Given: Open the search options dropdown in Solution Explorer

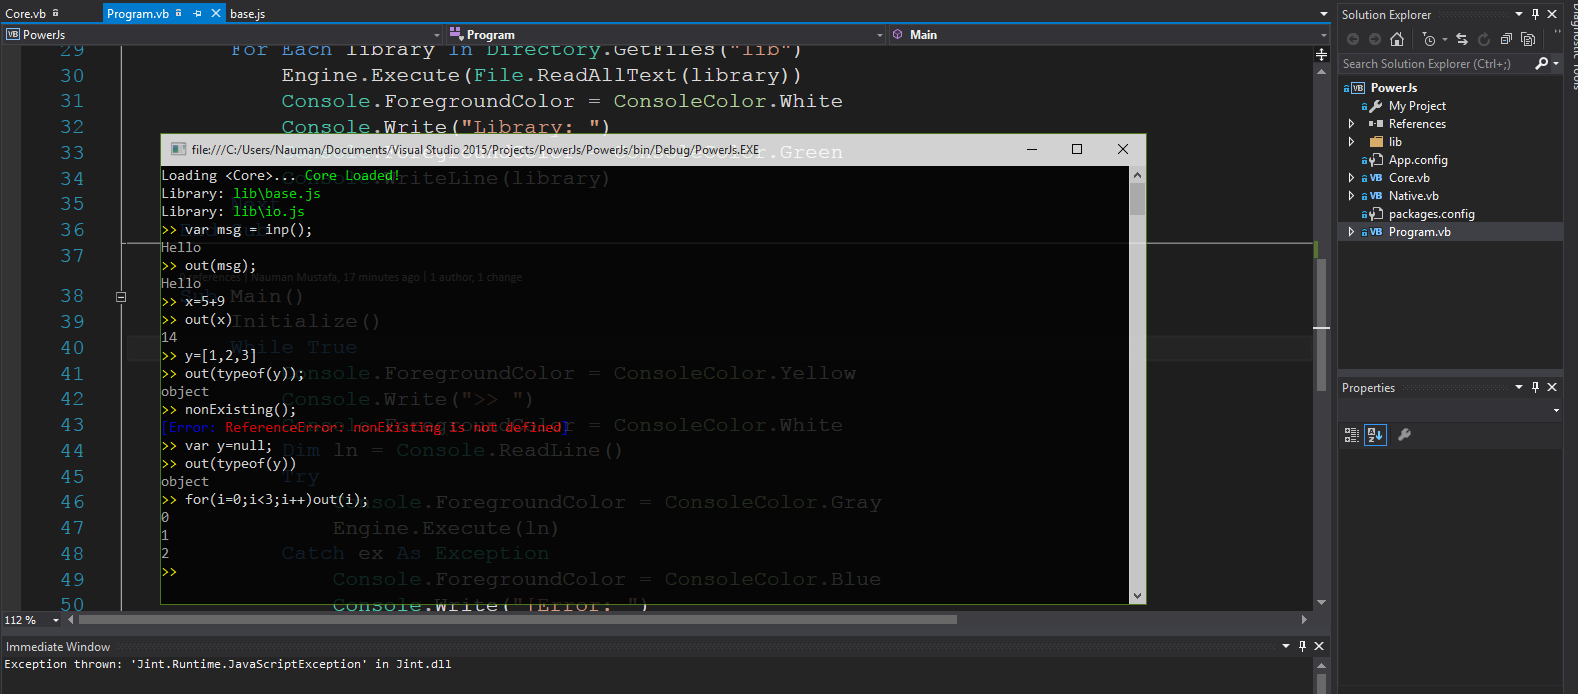Looking at the screenshot, I should [x=1556, y=63].
